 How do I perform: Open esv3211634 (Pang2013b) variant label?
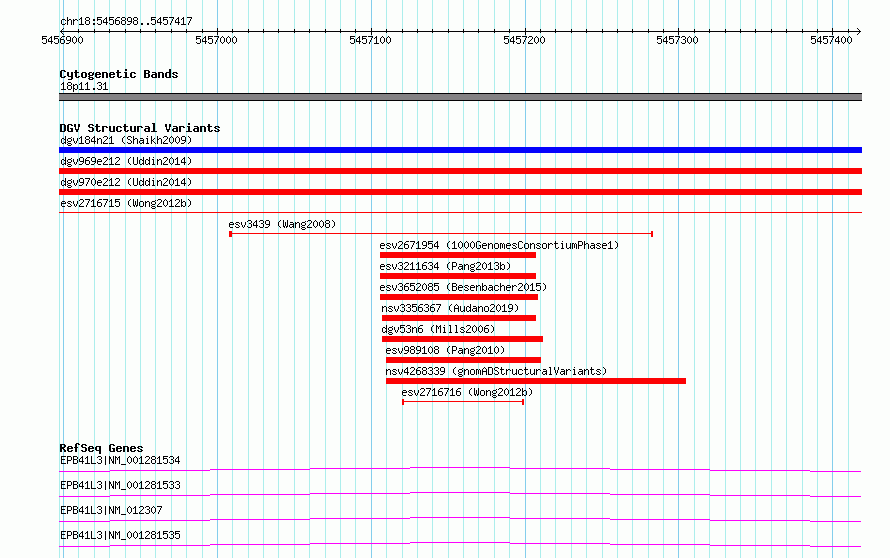click(x=445, y=266)
